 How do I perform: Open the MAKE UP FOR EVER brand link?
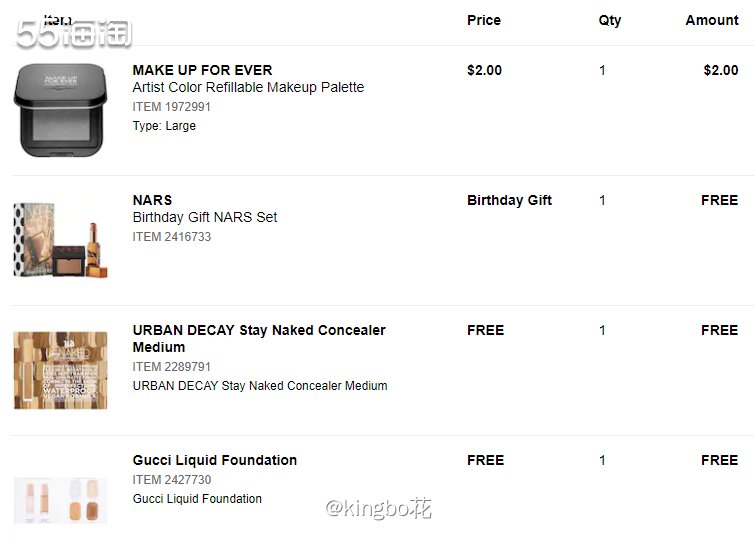pyautogui.click(x=202, y=70)
